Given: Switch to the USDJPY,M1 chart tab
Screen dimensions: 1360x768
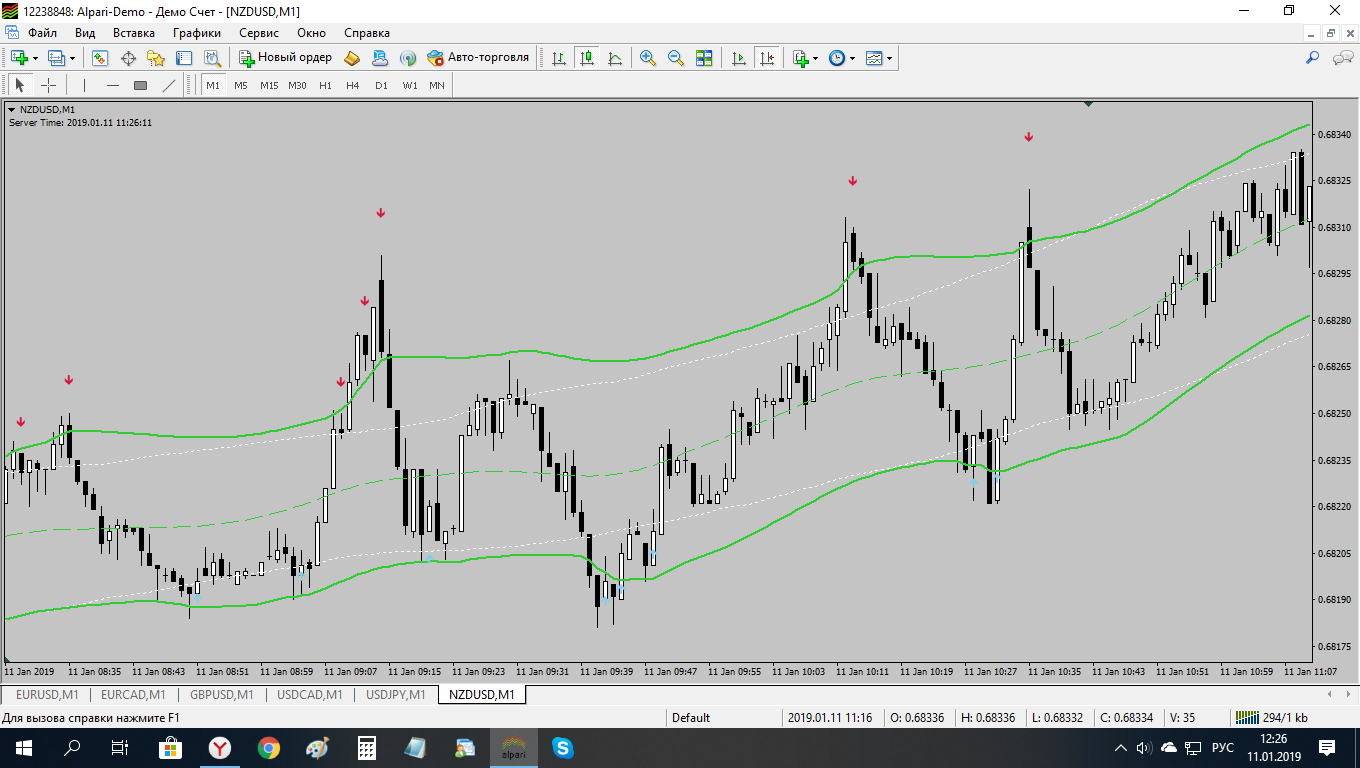Looking at the screenshot, I should (395, 694).
